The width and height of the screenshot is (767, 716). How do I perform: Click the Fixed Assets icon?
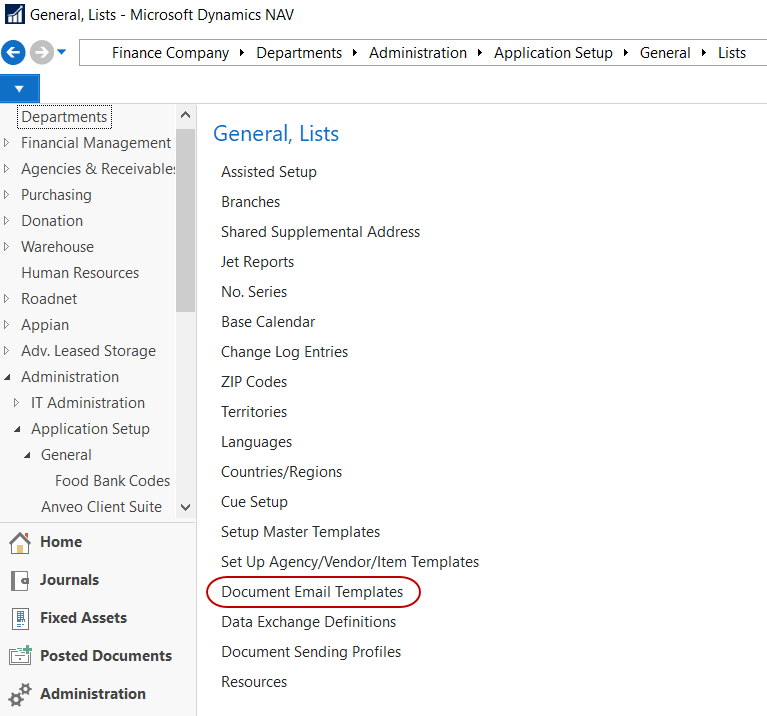tap(19, 618)
